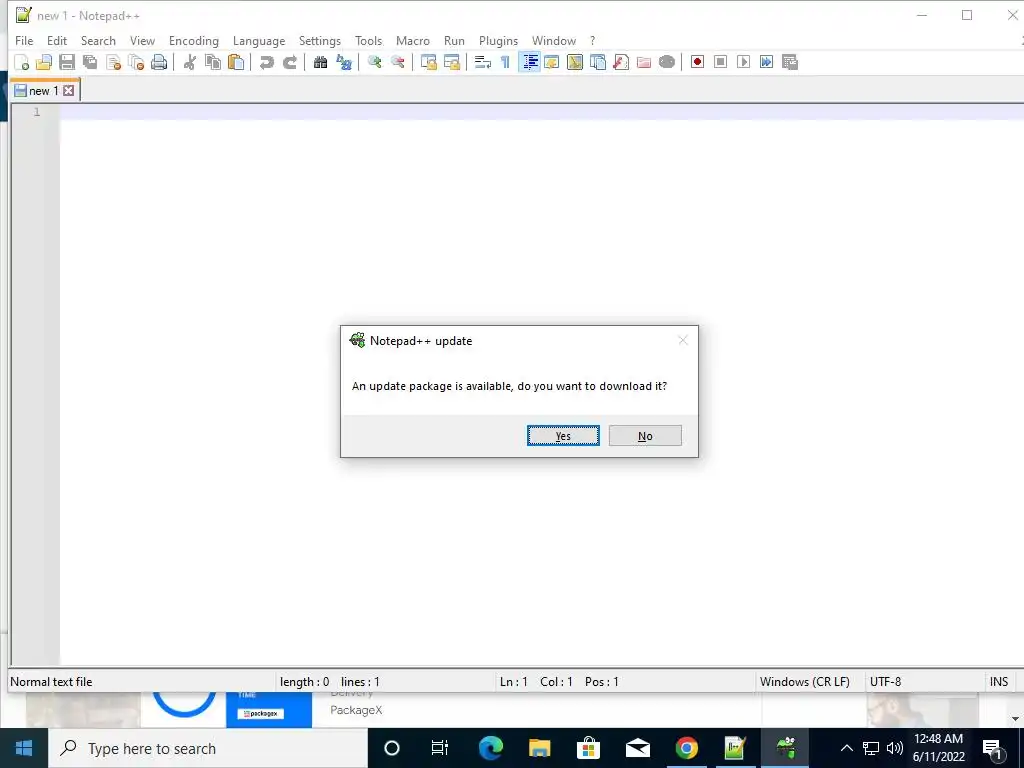The image size is (1024, 768).
Task: Click the Zoom Out magnifier icon
Action: 397,62
